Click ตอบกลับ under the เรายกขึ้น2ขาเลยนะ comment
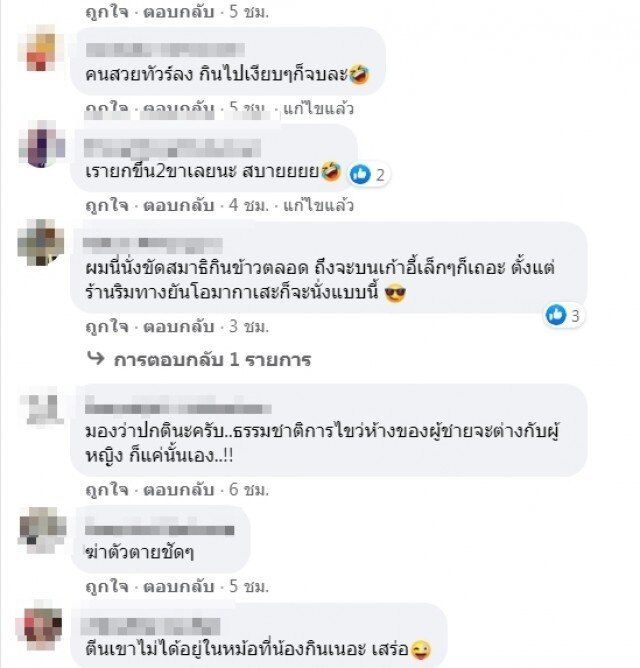 [179, 205]
